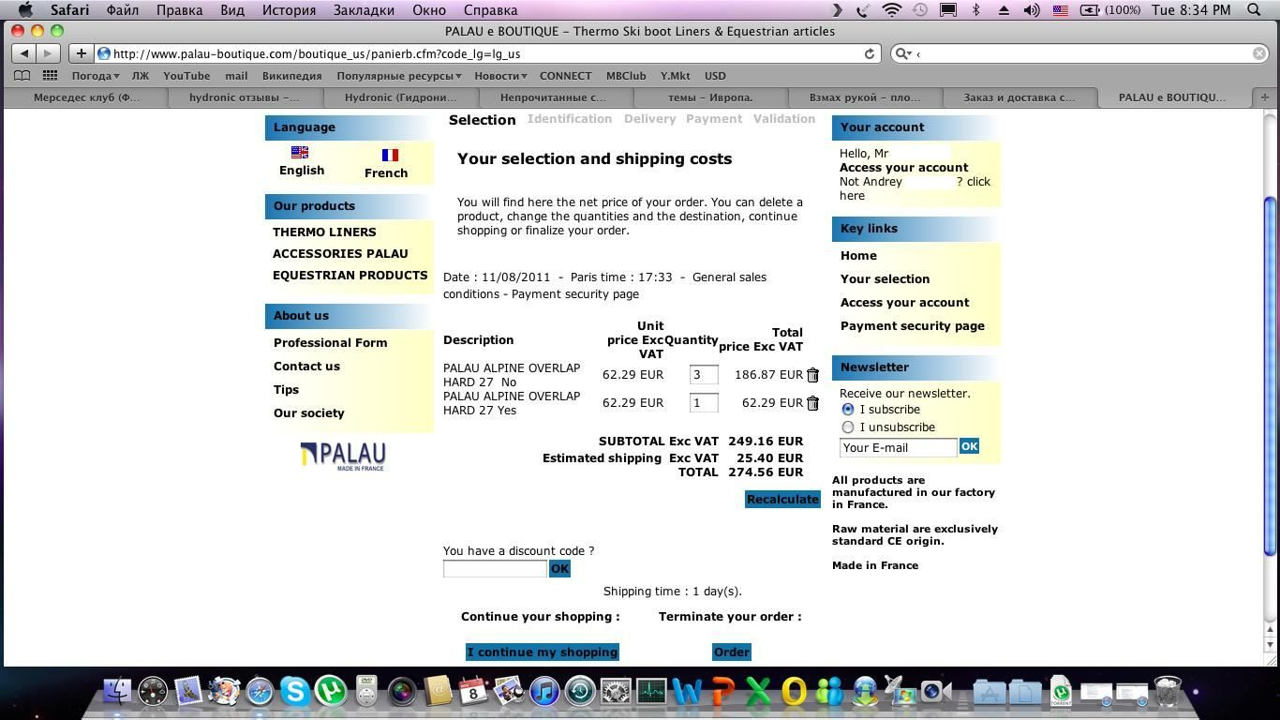1280x720 pixels.
Task: Open Популярные ресурсы bookmarks dropdown
Action: [398, 76]
